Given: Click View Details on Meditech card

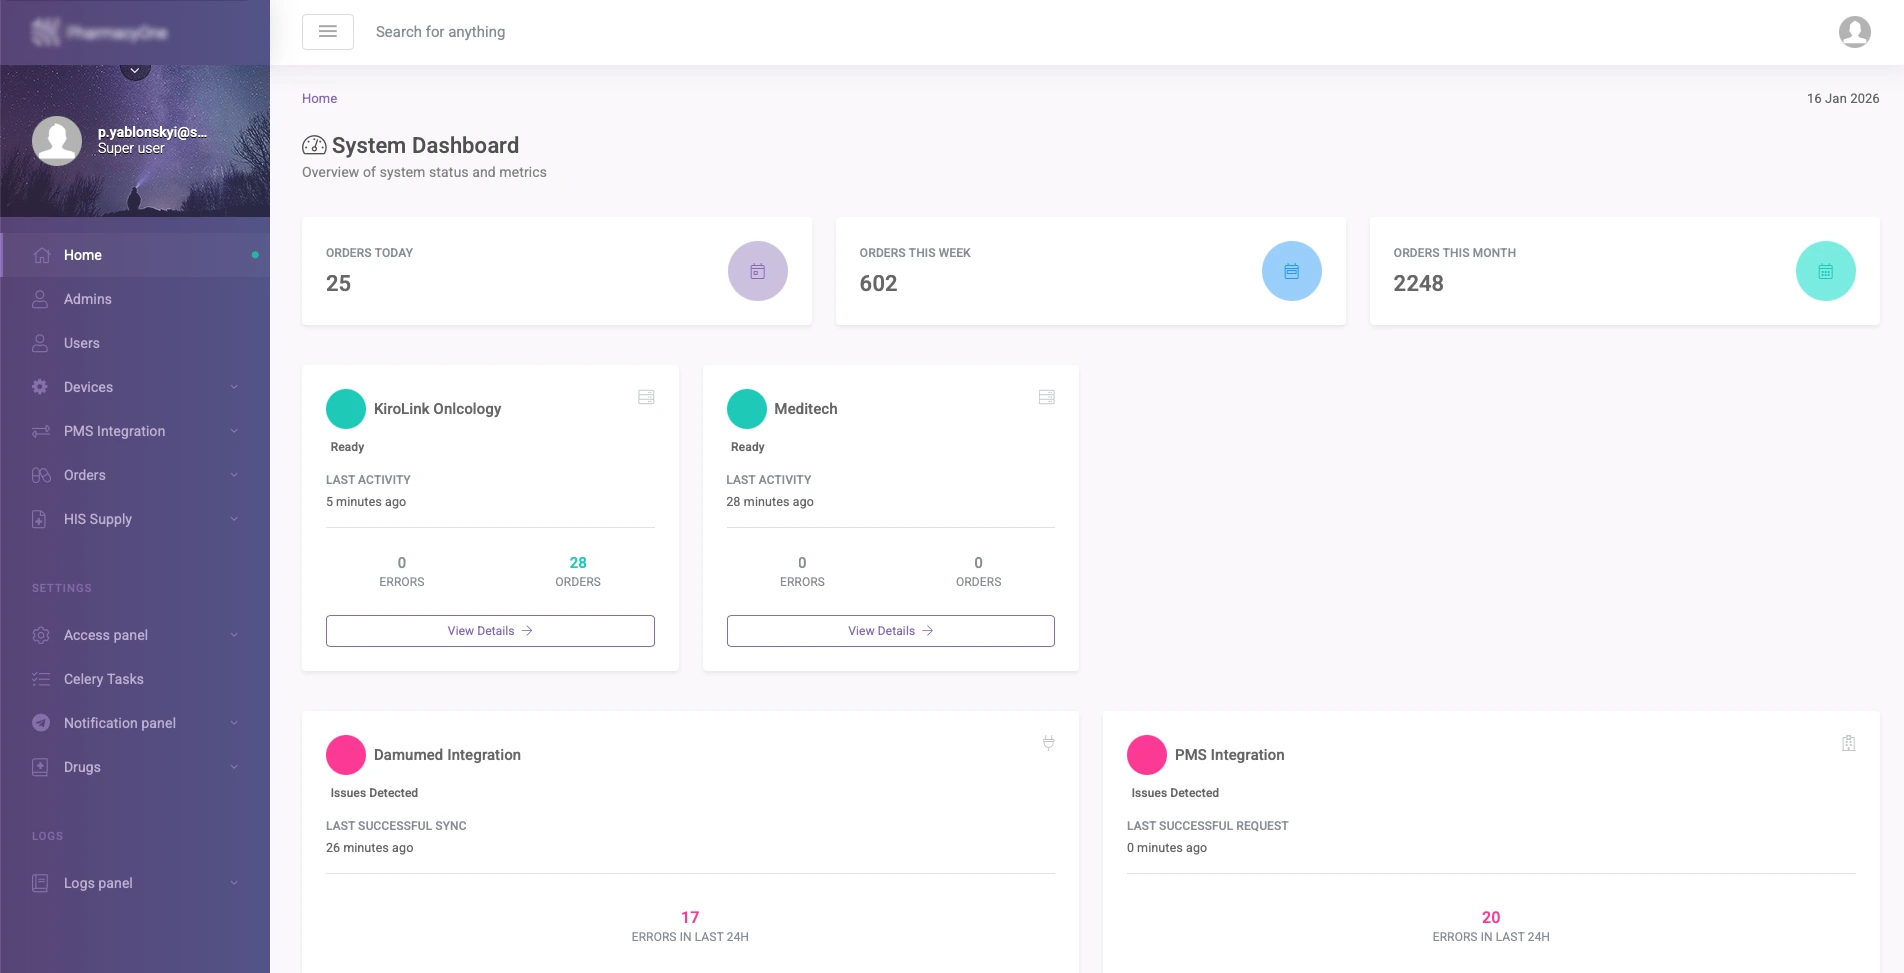Looking at the screenshot, I should (889, 630).
